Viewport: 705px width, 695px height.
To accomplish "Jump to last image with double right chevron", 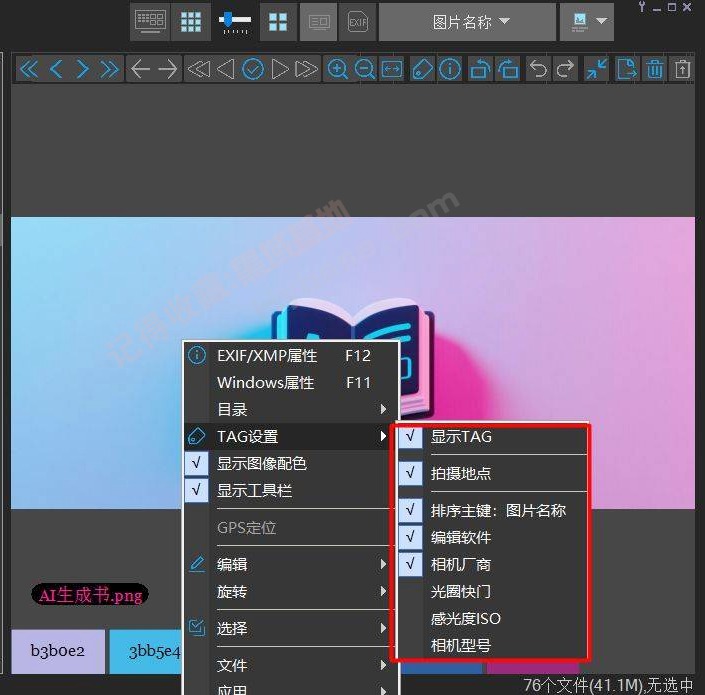I will (110, 69).
